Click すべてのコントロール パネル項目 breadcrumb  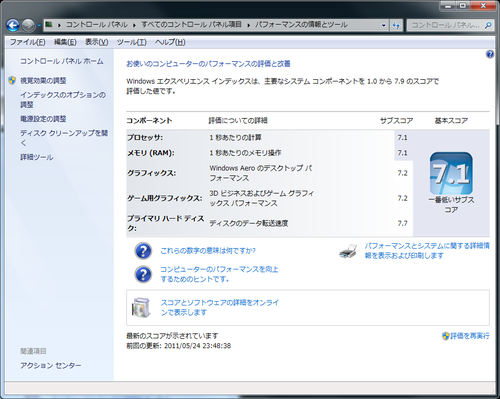pyautogui.click(x=191, y=24)
